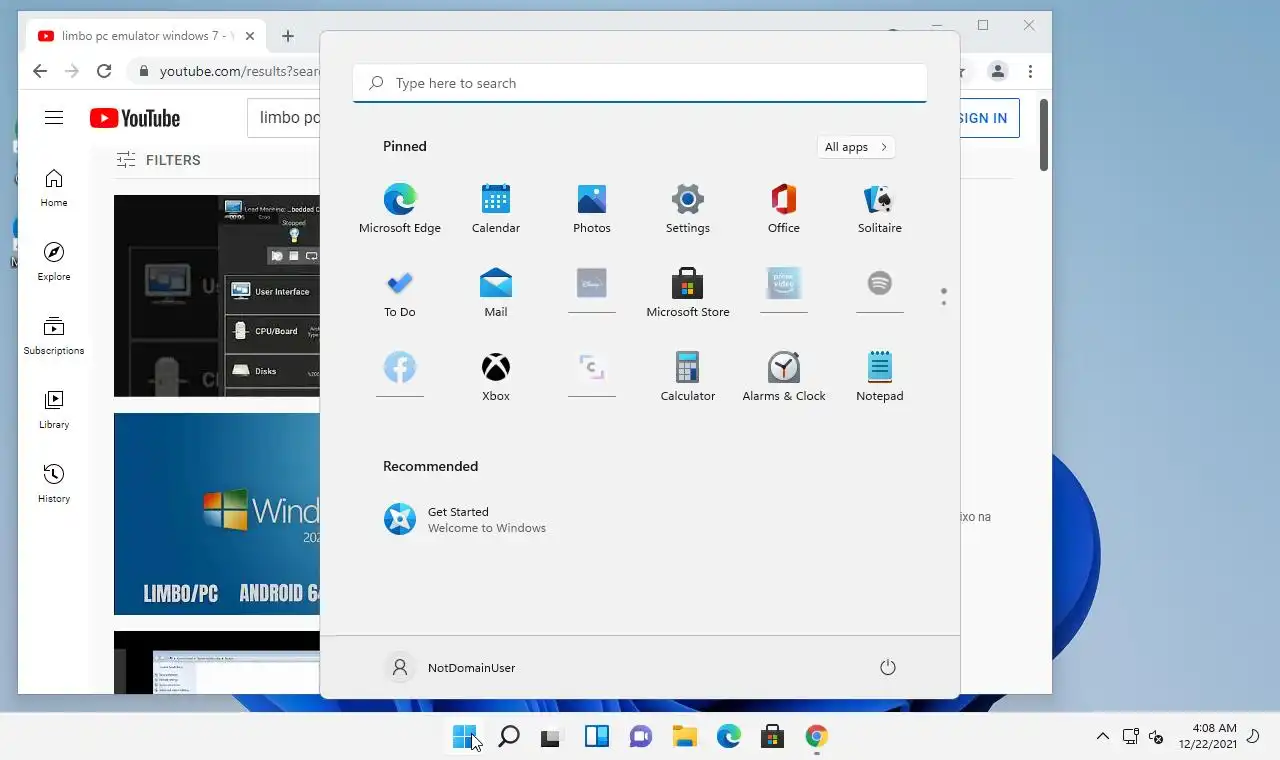This screenshot has height=760, width=1280.
Task: Open Teams Chat from the taskbar
Action: pyautogui.click(x=640, y=737)
